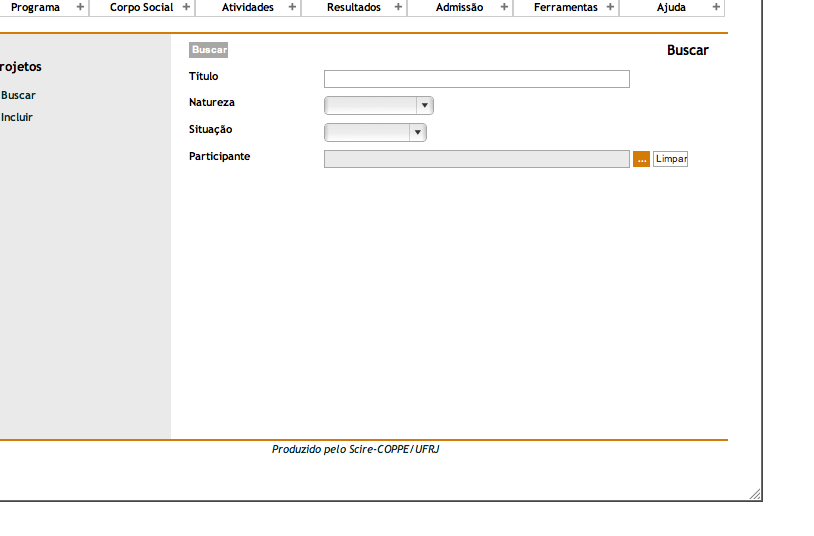Expand the plus icon beside Resultados

399,7
